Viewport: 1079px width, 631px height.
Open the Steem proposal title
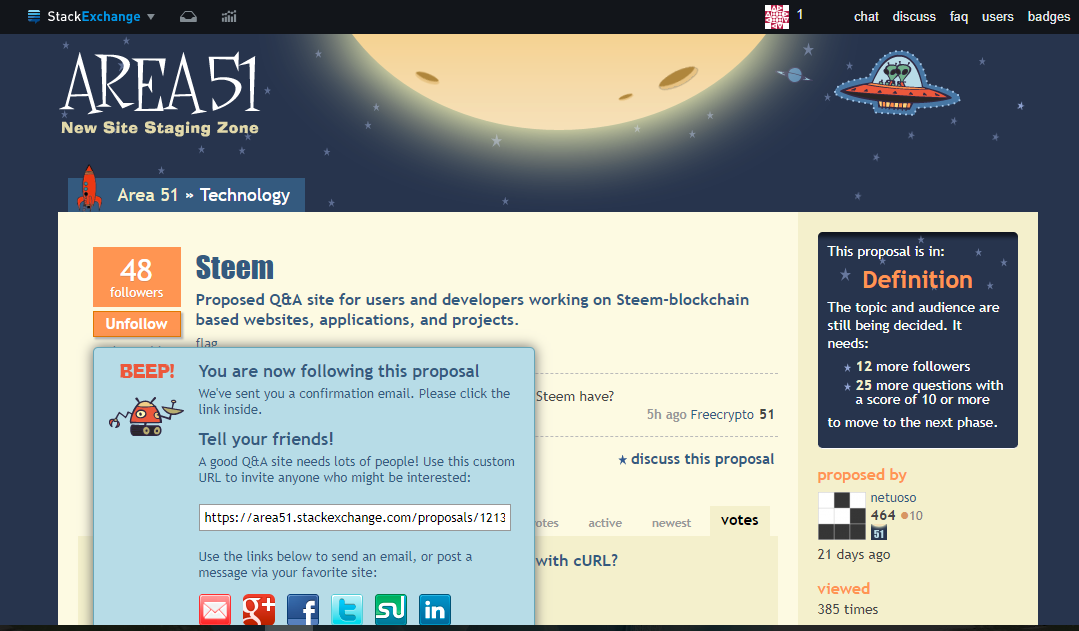pyautogui.click(x=235, y=268)
